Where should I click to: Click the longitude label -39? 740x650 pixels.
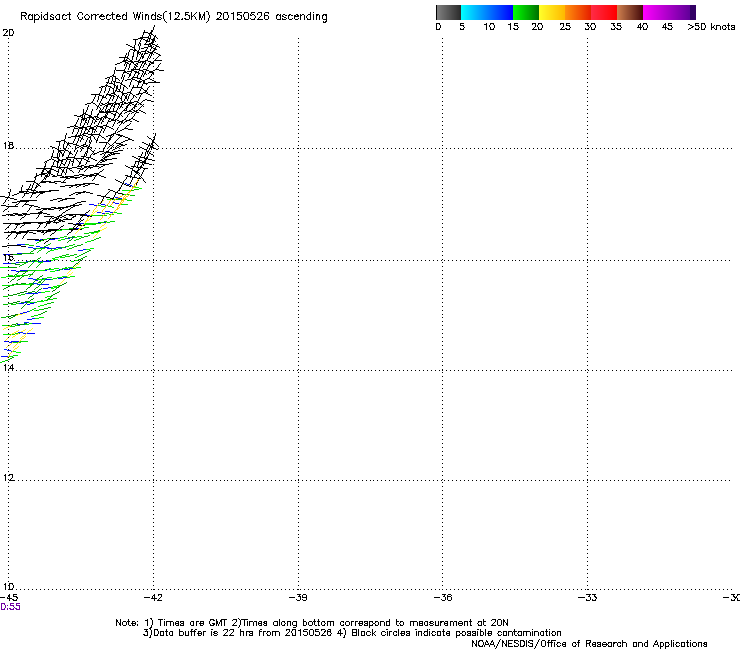(298, 598)
